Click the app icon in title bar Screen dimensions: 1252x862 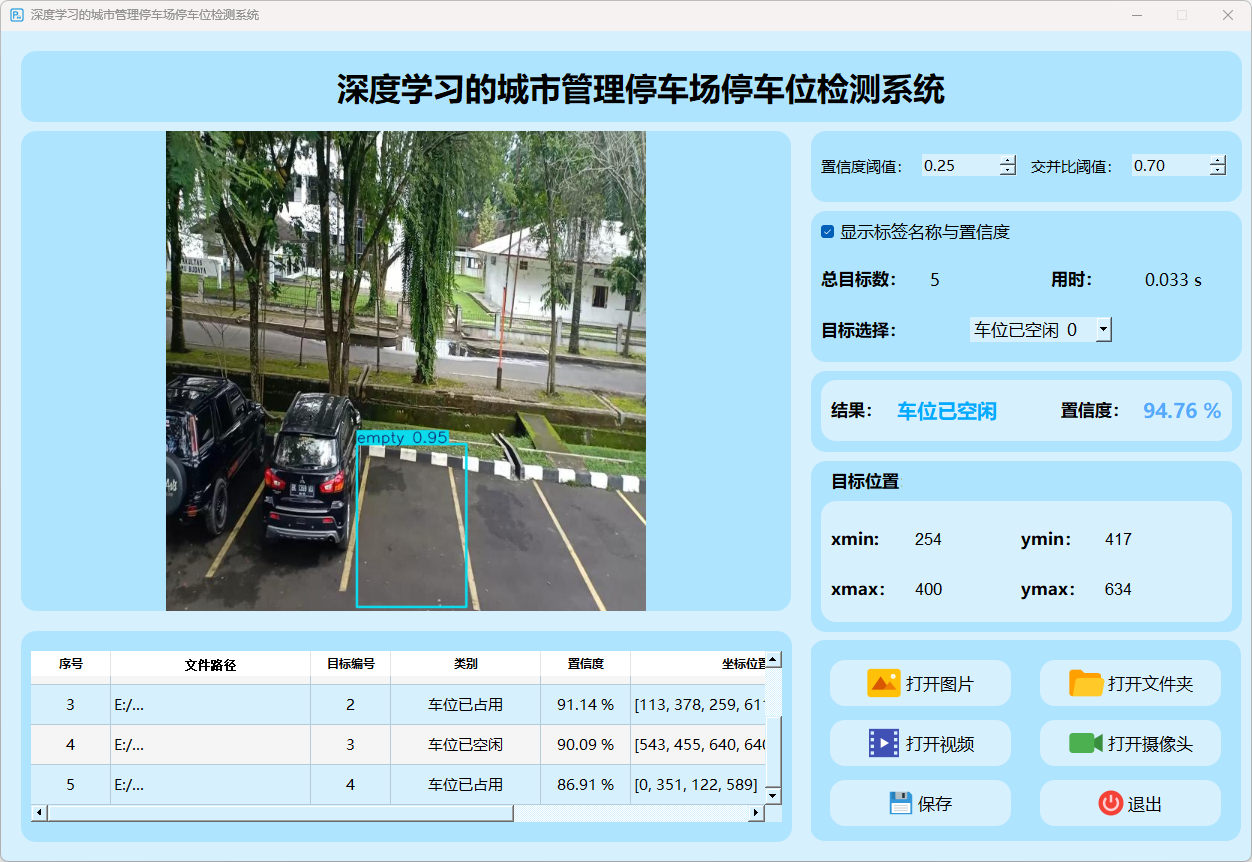pyautogui.click(x=16, y=15)
